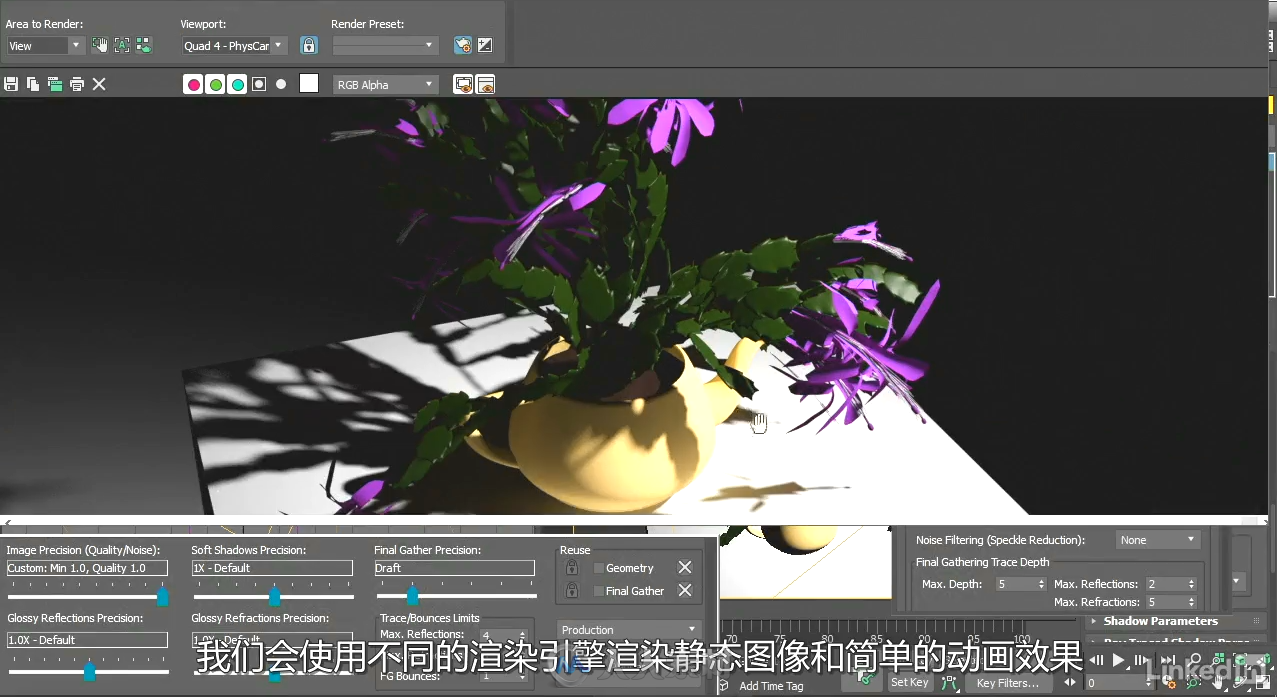
Task: Open the Area to Render dropdown
Action: pyautogui.click(x=45, y=46)
